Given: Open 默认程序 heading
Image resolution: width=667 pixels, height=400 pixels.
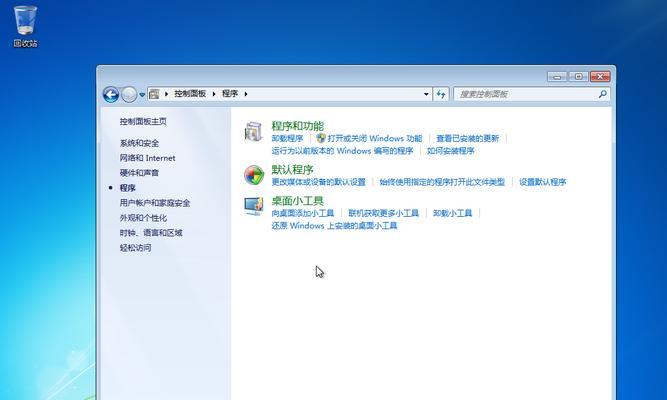Looking at the screenshot, I should click(x=292, y=169).
